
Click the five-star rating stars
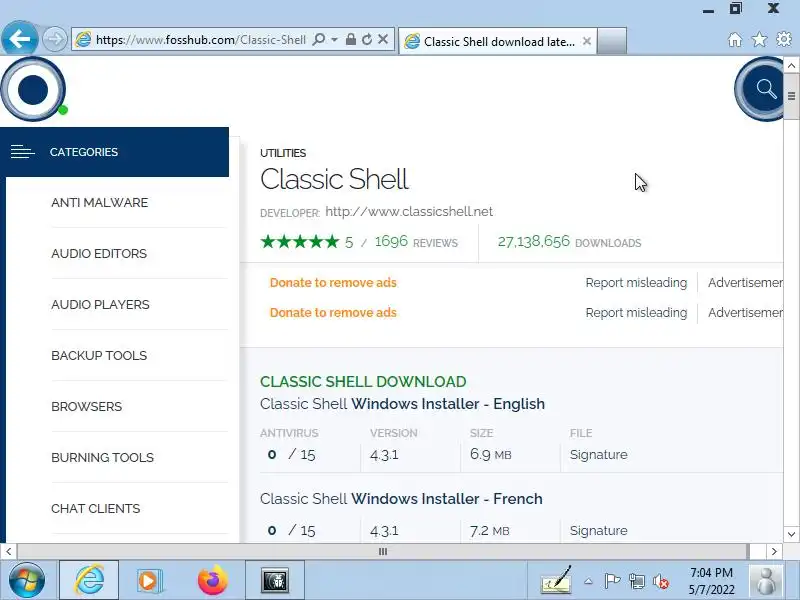299,241
